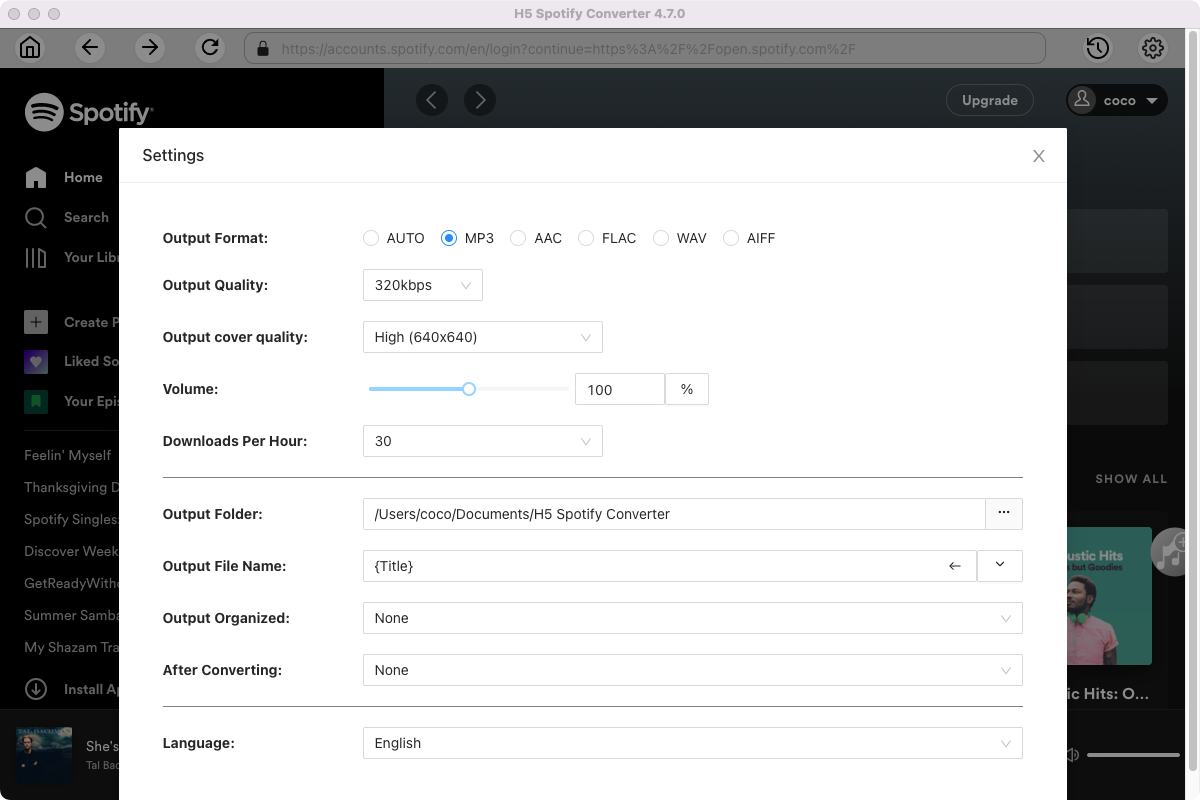Go back using Spotify's left chevron button
1200x800 pixels.
click(x=432, y=100)
